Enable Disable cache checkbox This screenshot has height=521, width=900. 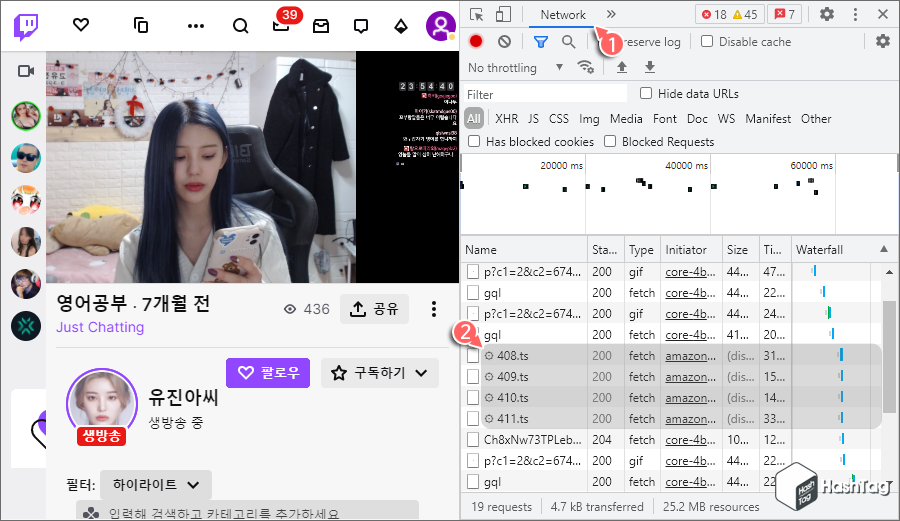[707, 41]
